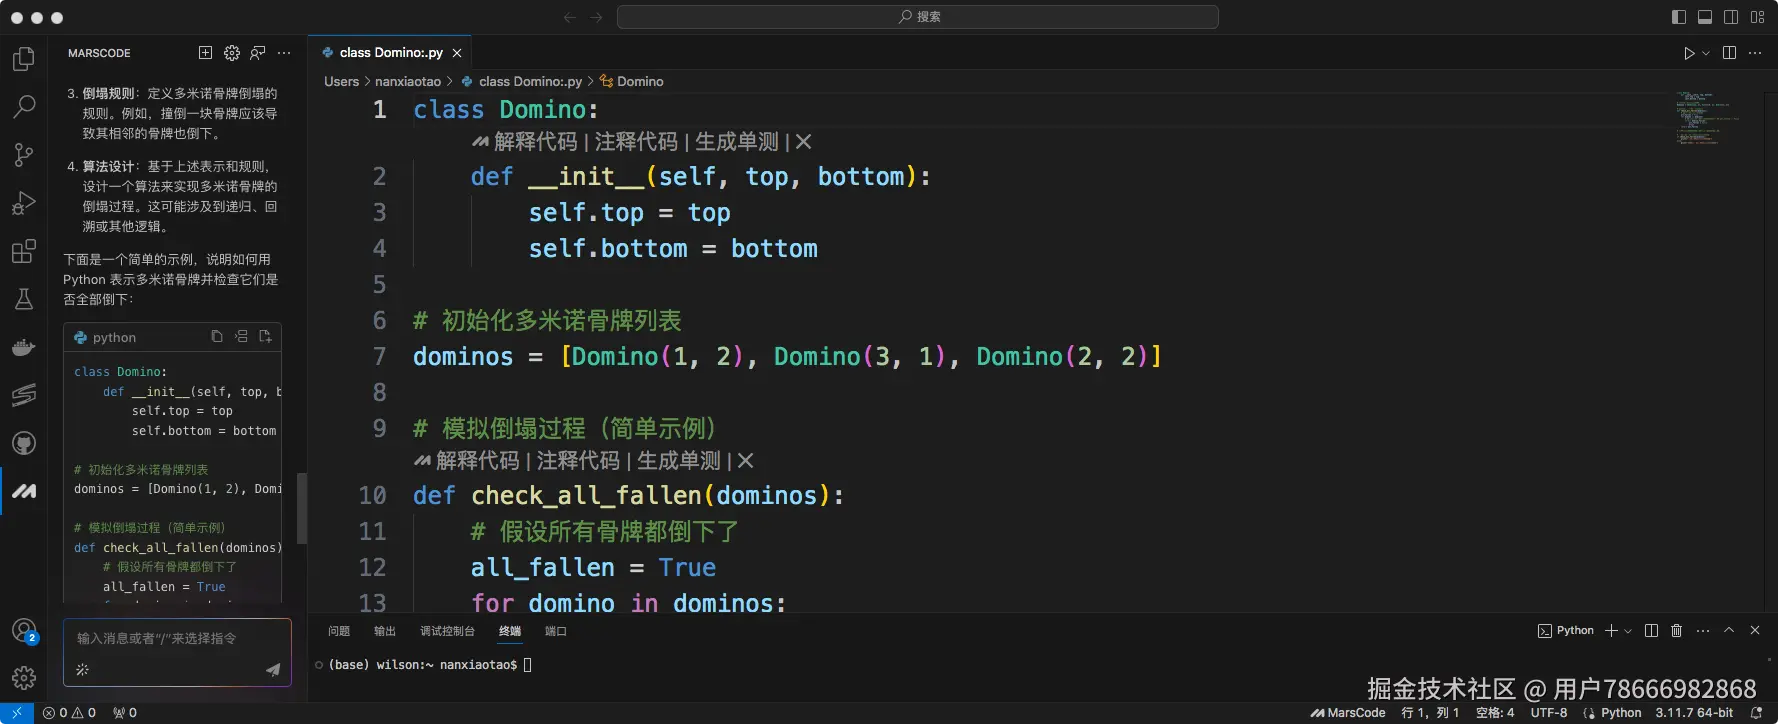The width and height of the screenshot is (1778, 724).
Task: Open MarsCode feedback icon
Action: click(x=258, y=53)
